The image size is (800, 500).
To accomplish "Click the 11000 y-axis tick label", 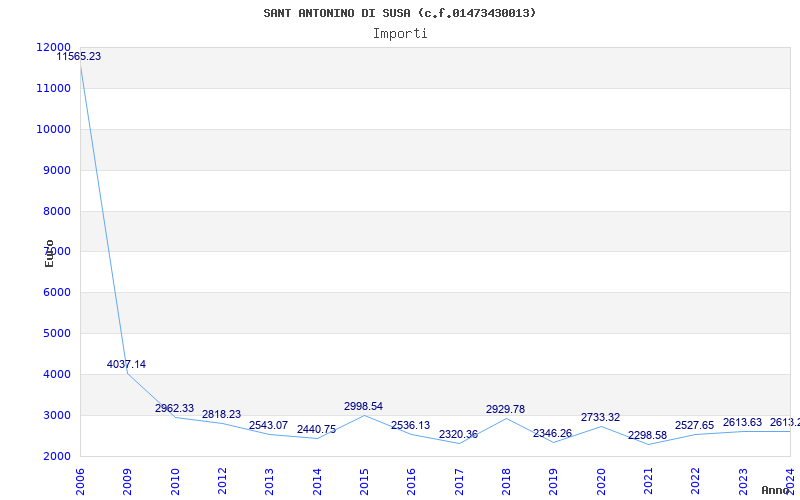I will 53,88.
